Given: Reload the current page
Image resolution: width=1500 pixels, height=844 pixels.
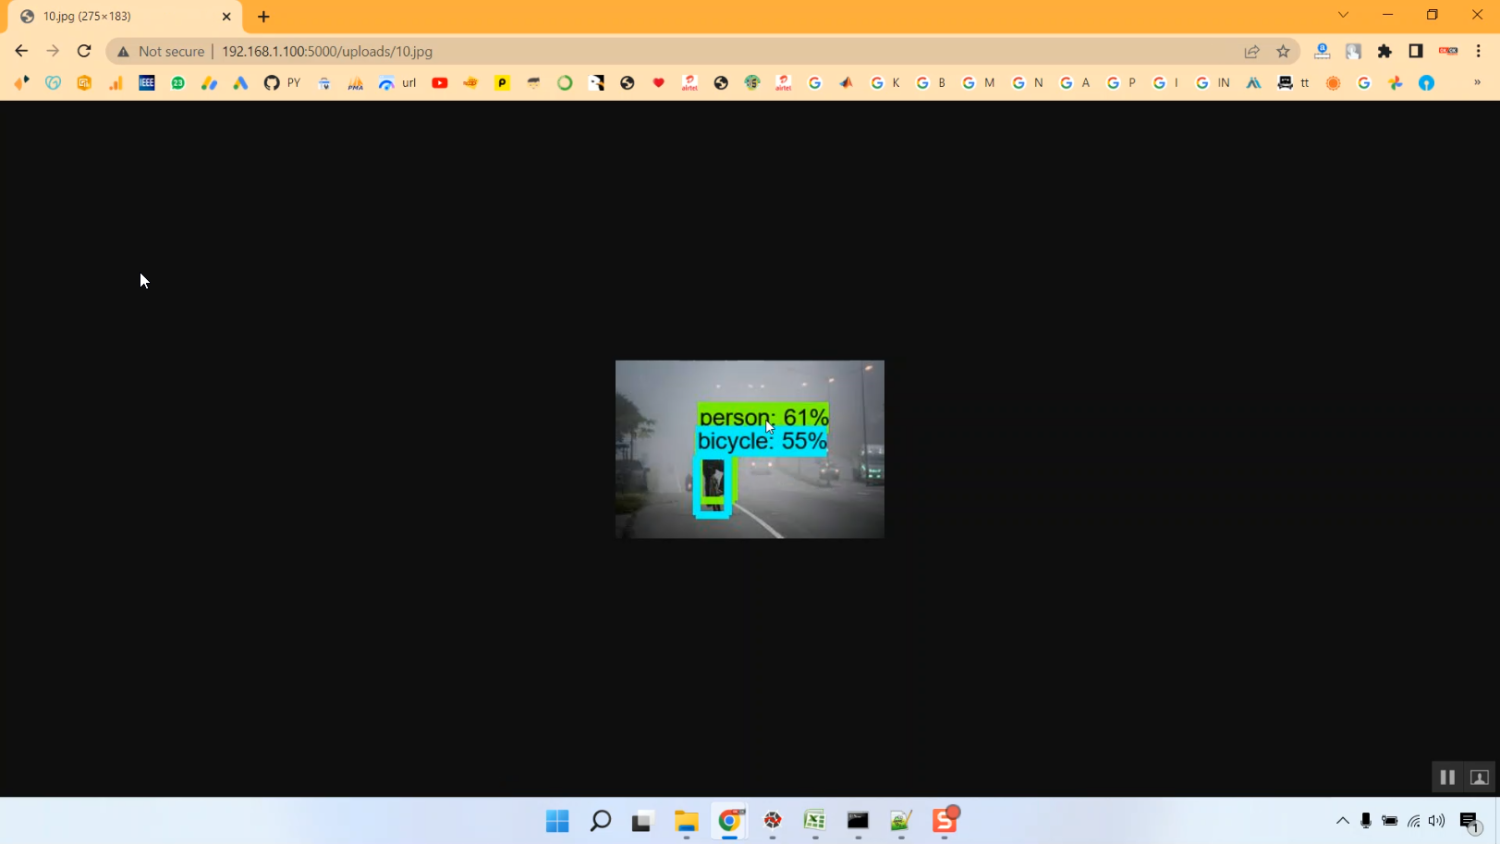Looking at the screenshot, I should pyautogui.click(x=84, y=51).
